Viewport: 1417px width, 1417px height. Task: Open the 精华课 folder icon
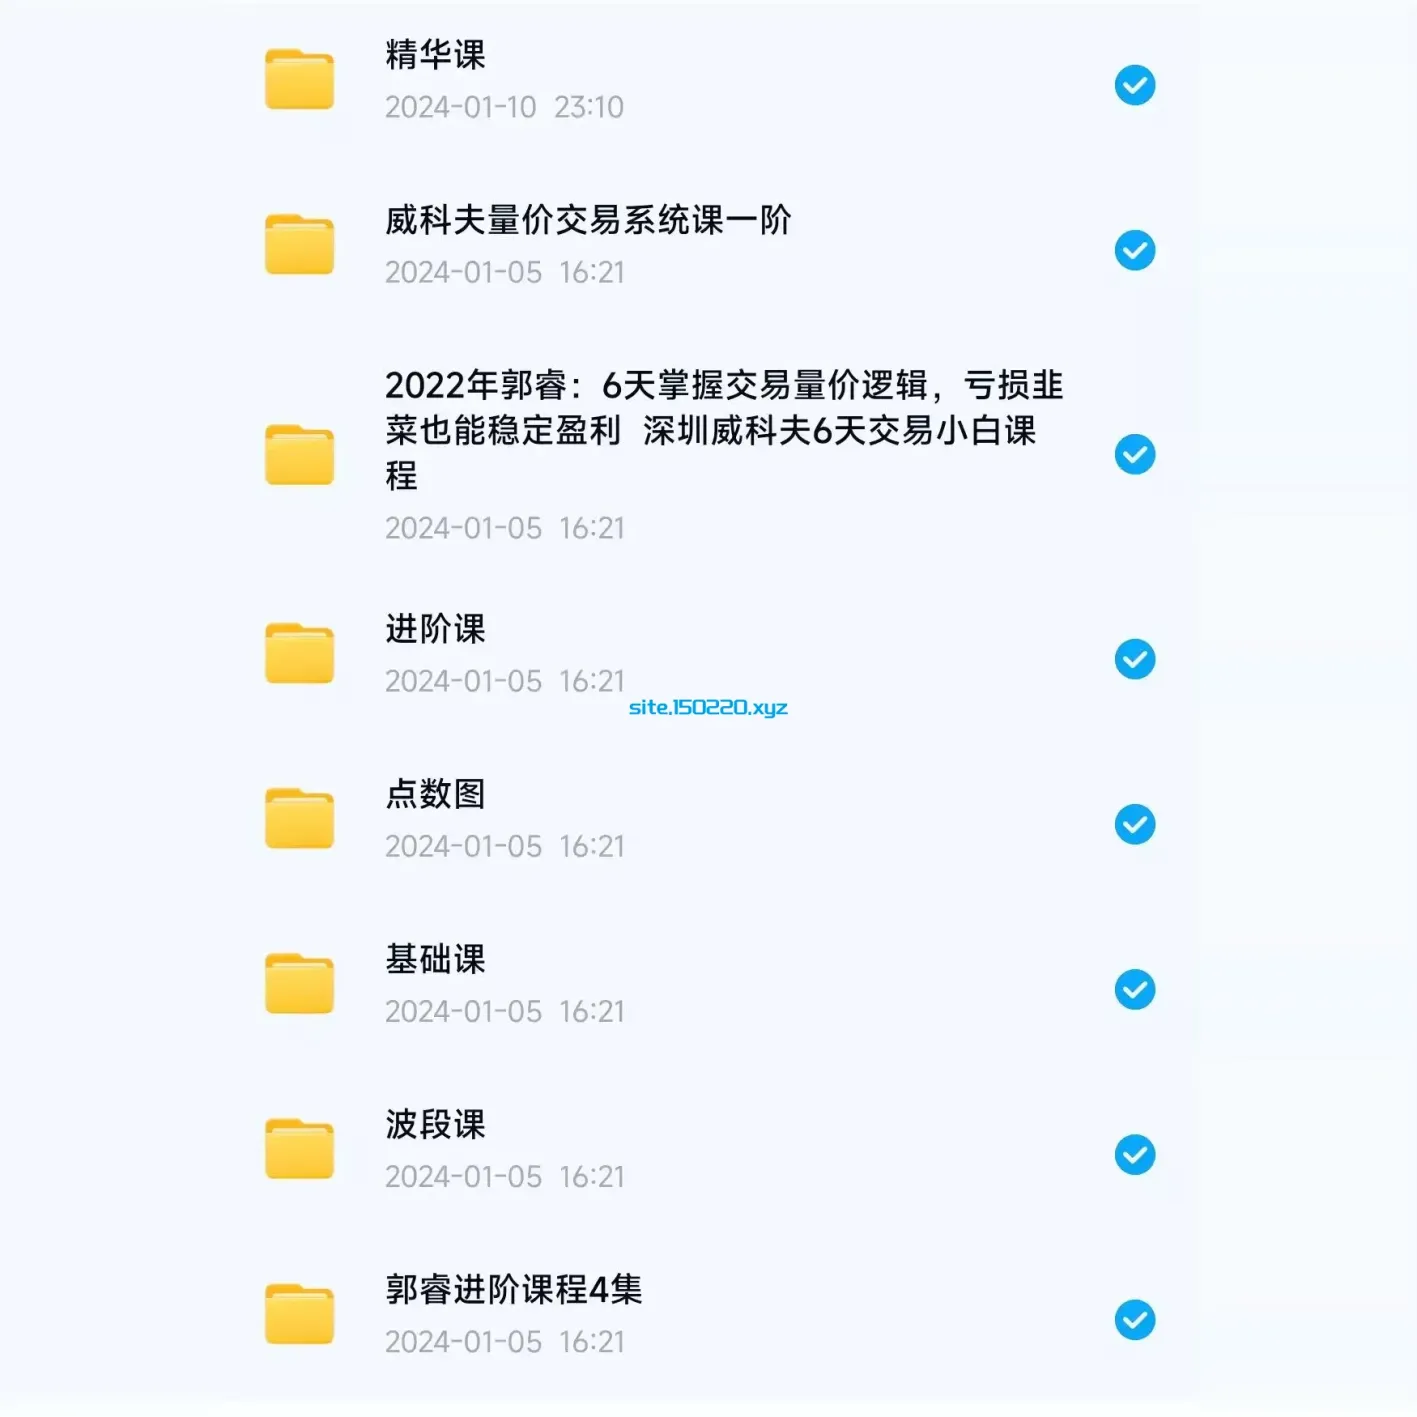299,79
